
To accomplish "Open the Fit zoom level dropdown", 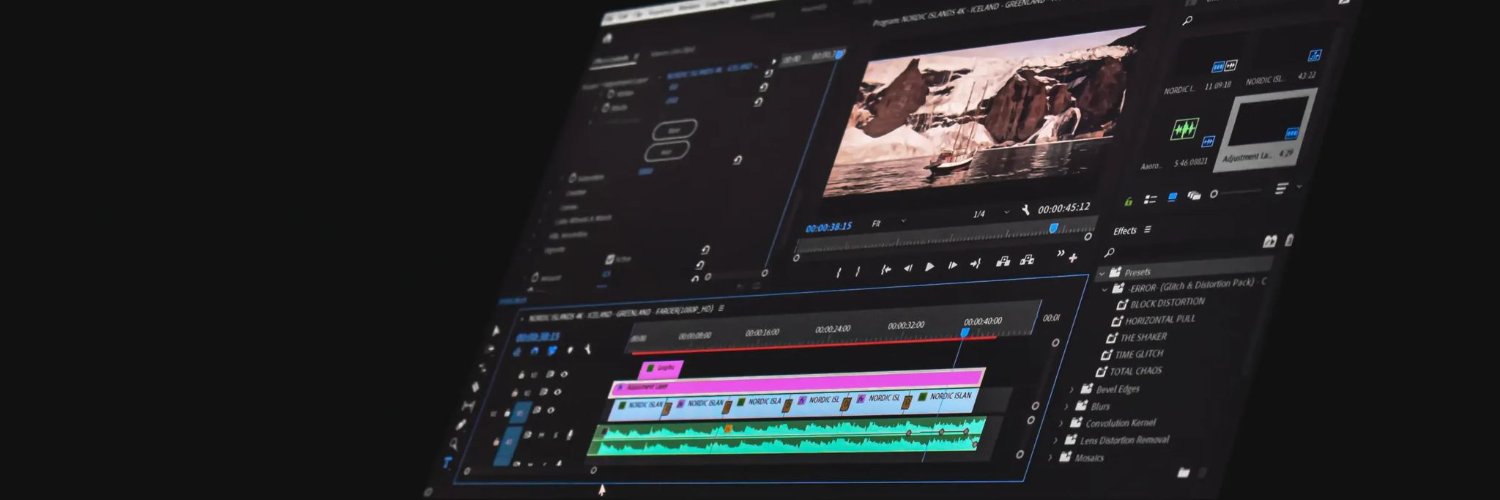I will (888, 222).
